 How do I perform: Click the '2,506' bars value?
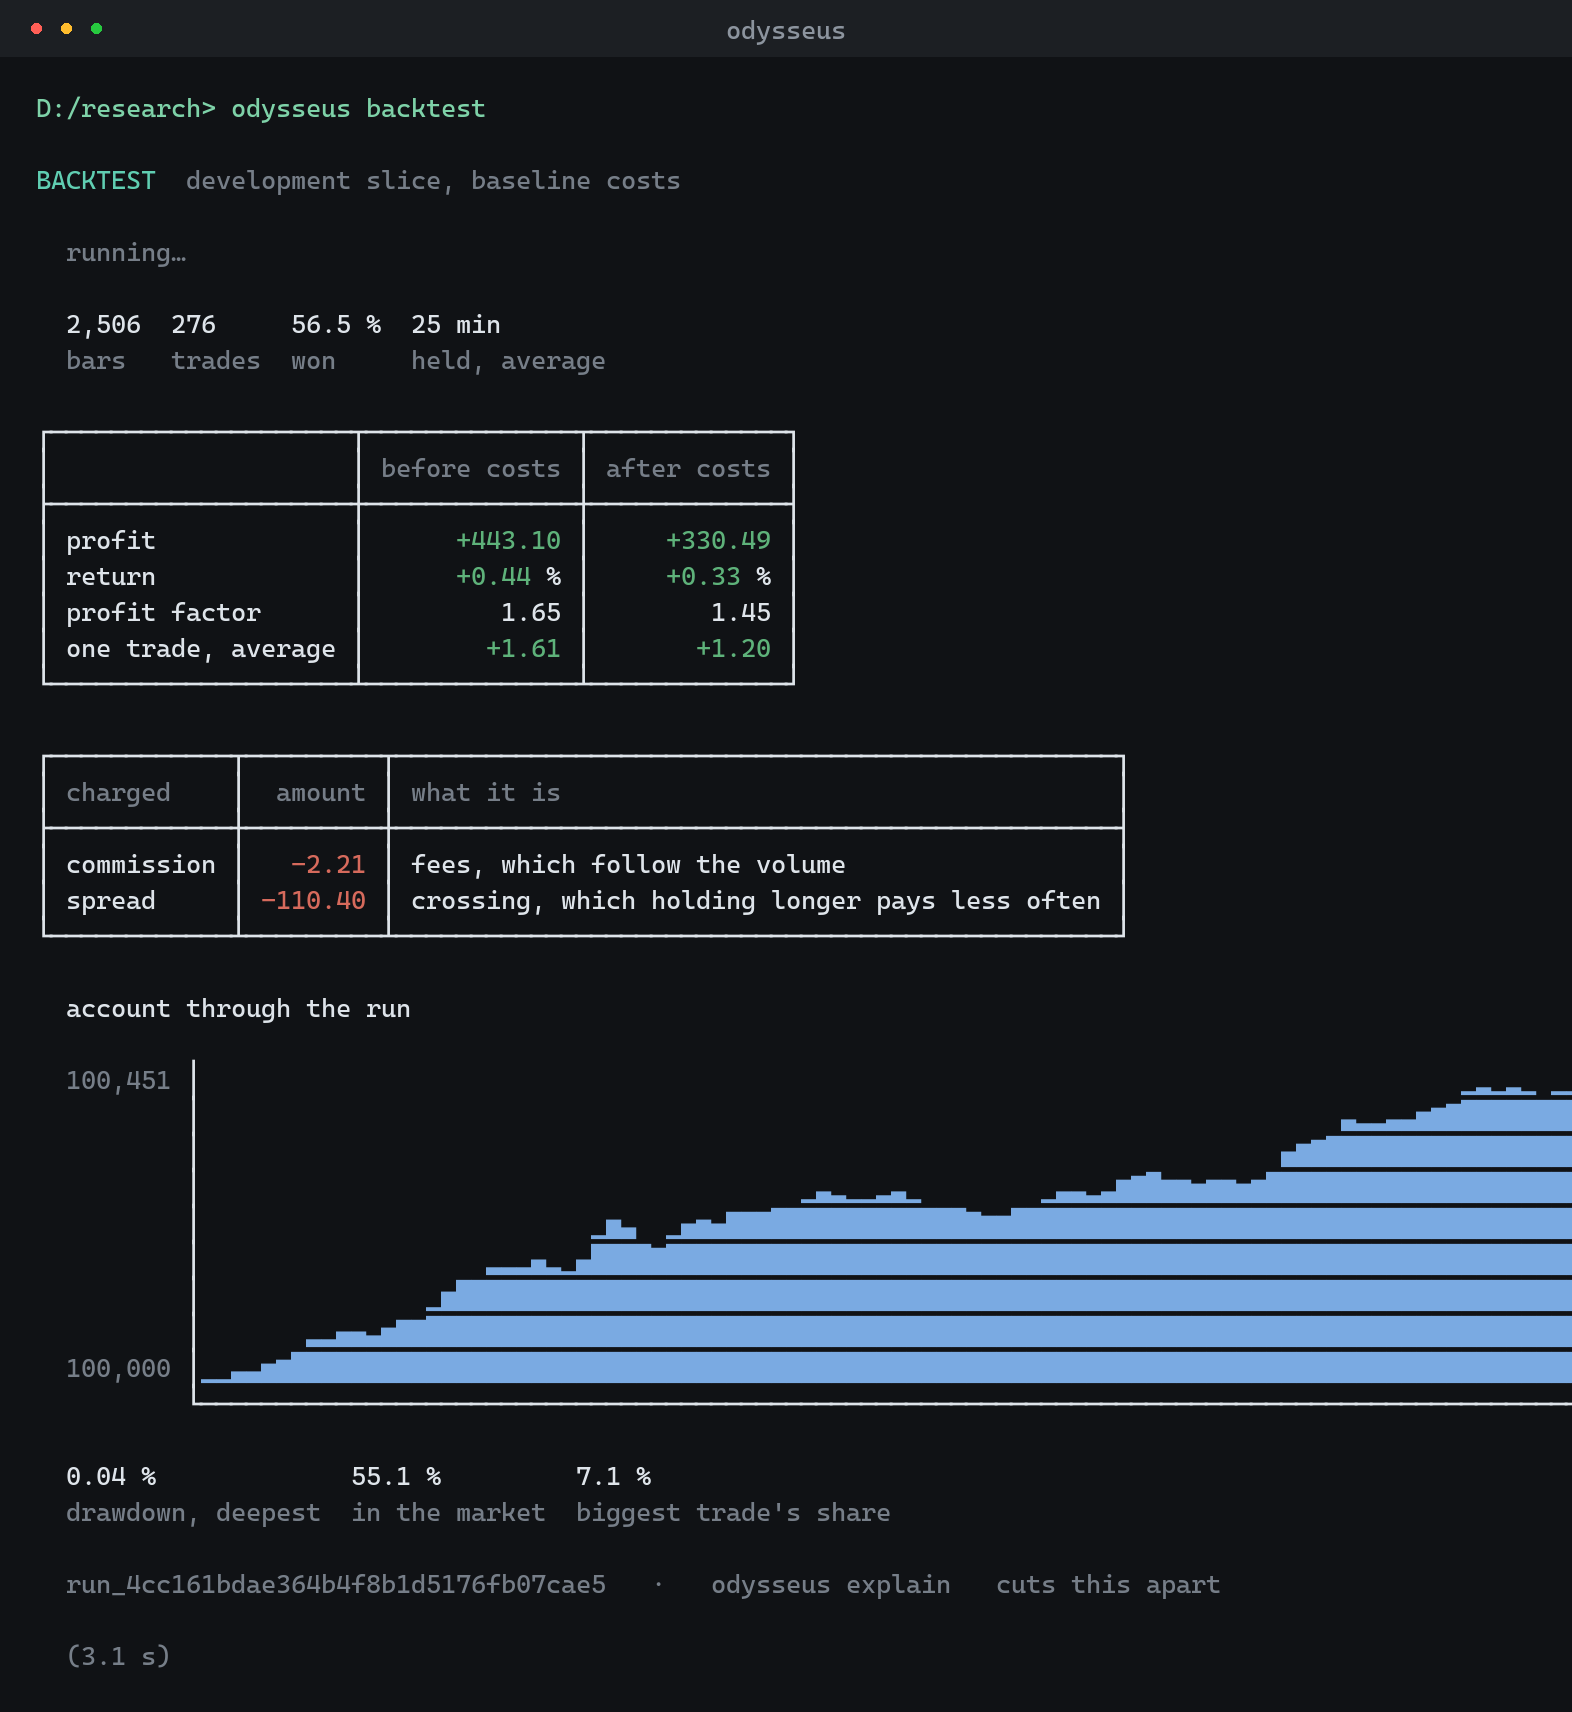103,325
